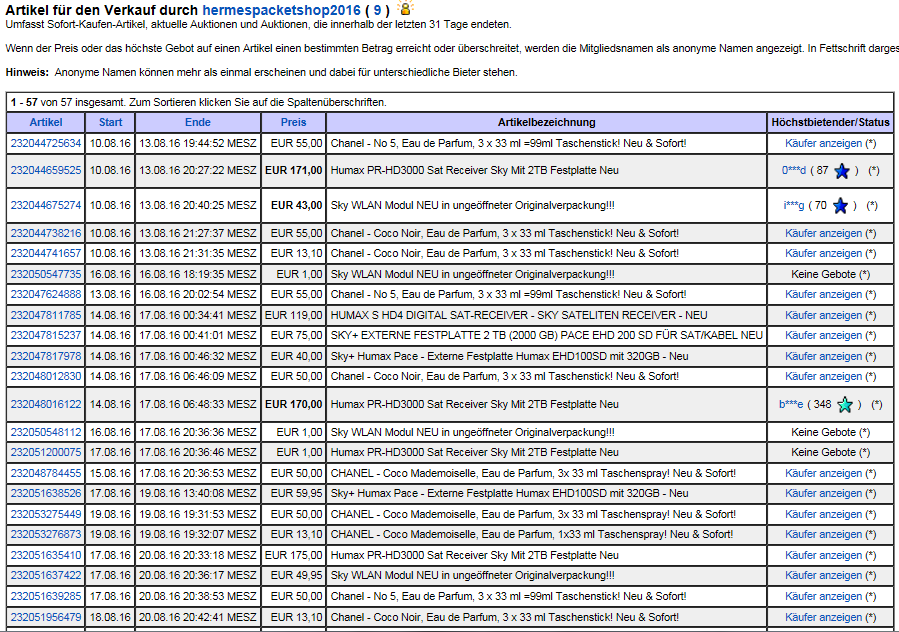899x632 pixels.
Task: Open item number 232051635410
Action: click(46, 555)
